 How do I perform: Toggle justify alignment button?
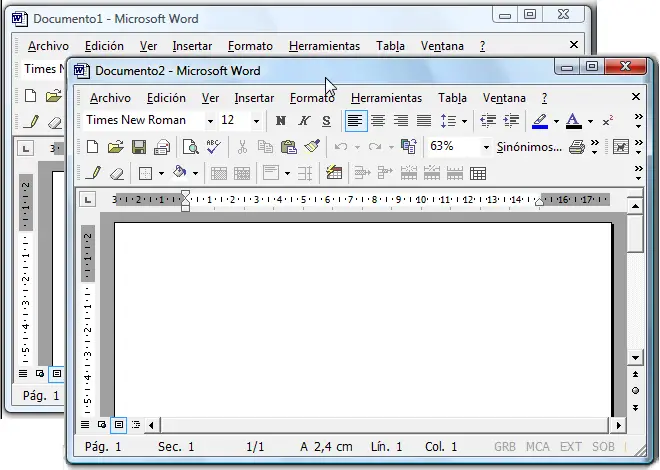(x=424, y=121)
